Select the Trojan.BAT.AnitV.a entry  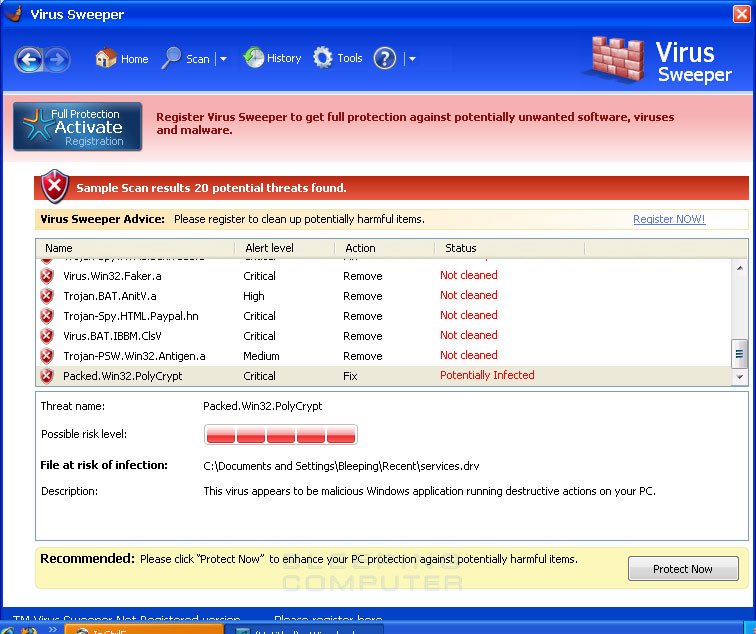click(x=384, y=296)
